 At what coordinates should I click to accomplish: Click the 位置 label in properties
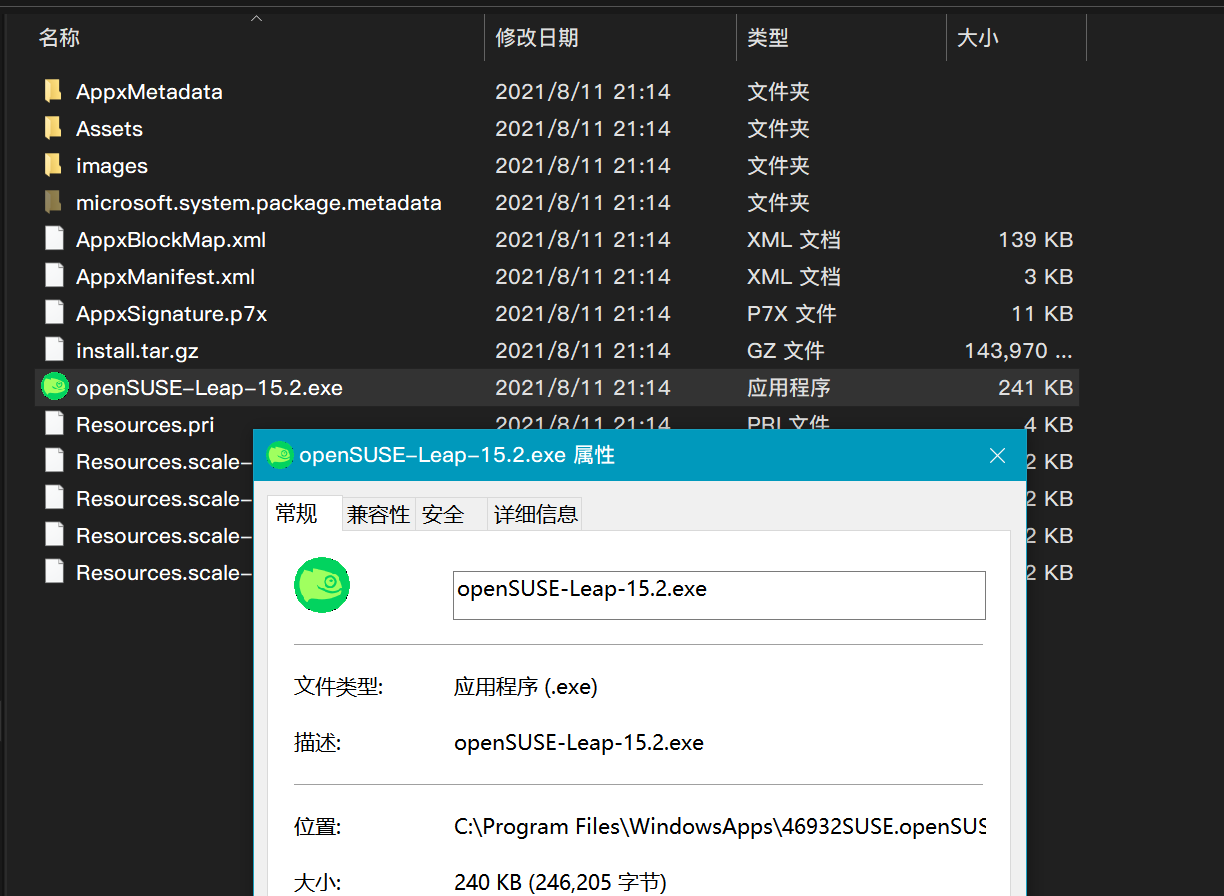(317, 827)
